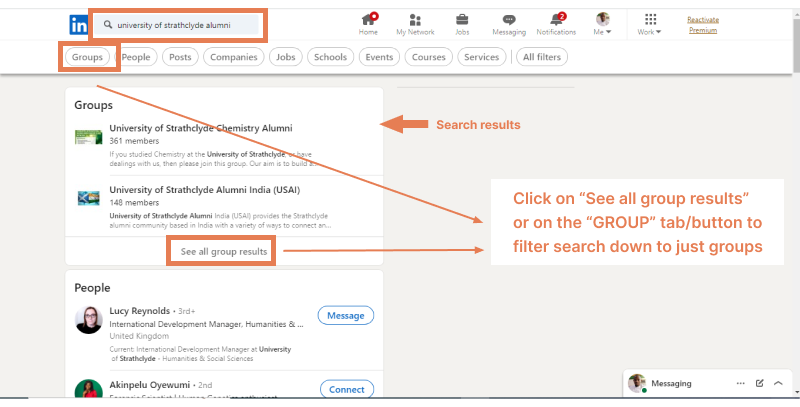Click the People section heading
800x407 pixels.
coord(92,288)
